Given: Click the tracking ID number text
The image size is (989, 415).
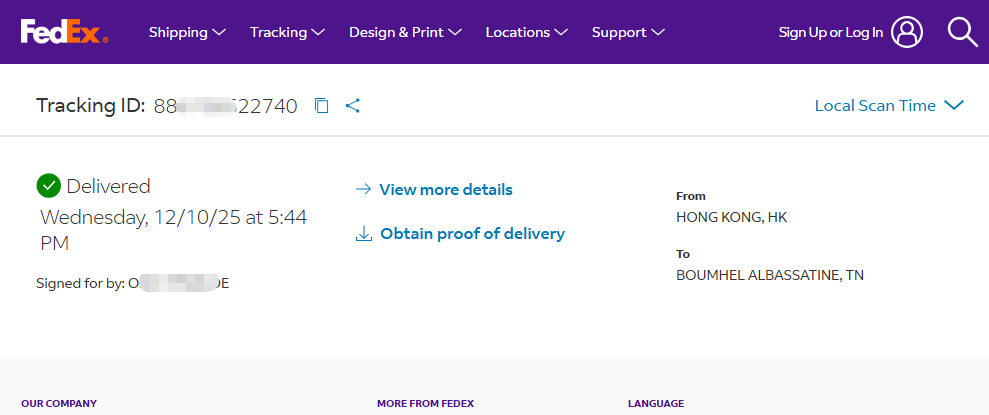Looking at the screenshot, I should click(x=225, y=106).
